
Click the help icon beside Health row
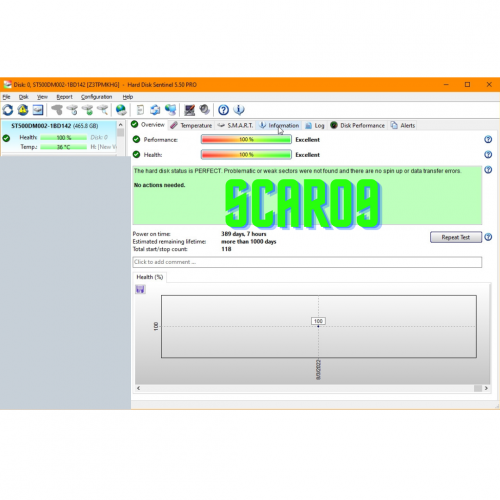tap(488, 154)
